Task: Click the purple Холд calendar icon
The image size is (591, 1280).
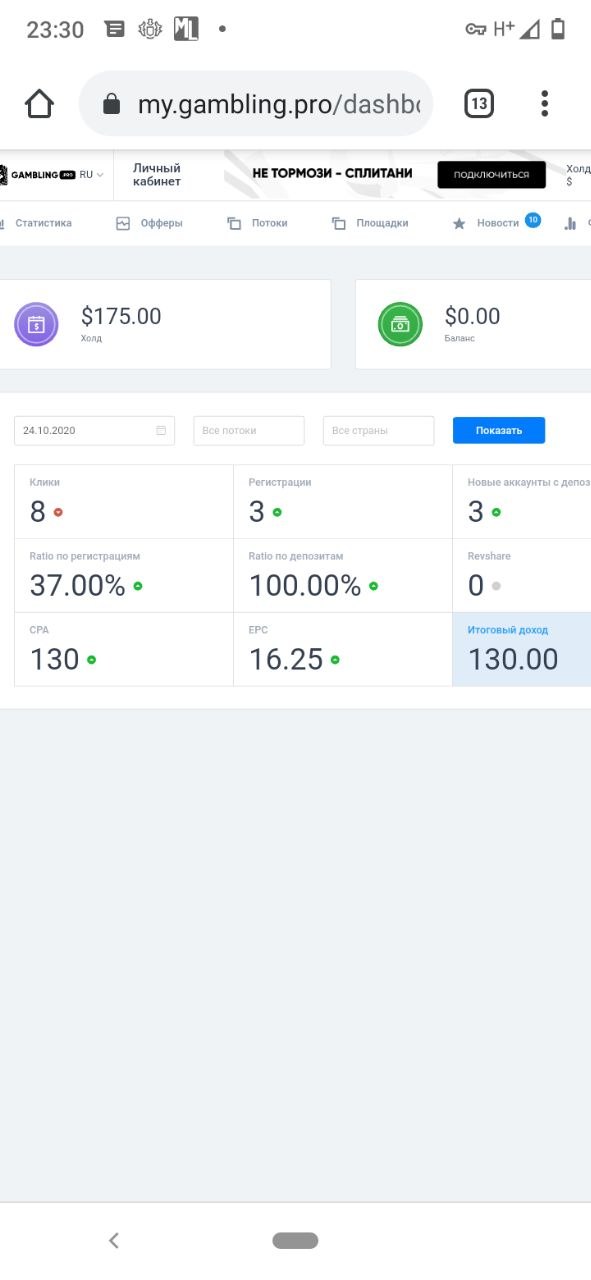Action: [36, 324]
